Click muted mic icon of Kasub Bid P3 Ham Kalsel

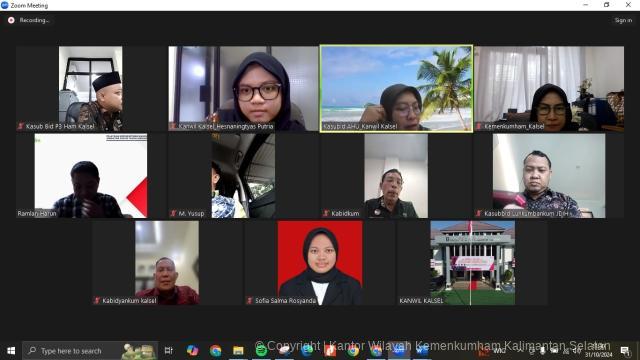point(20,126)
